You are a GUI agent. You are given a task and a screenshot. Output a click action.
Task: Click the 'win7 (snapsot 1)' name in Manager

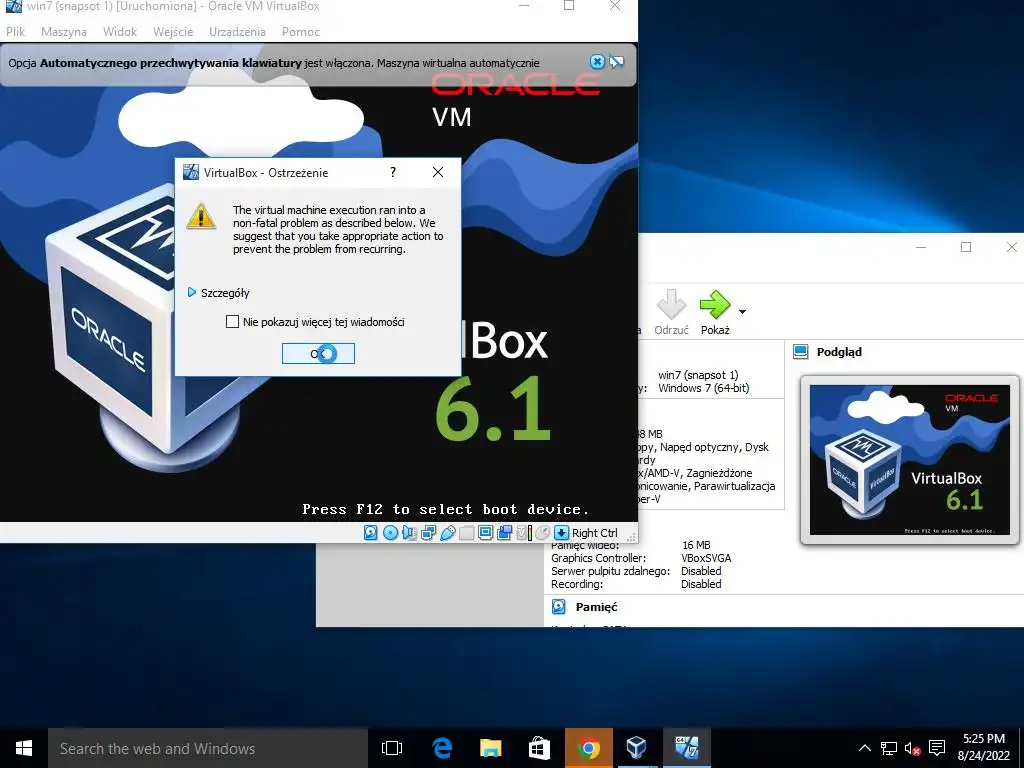coord(698,375)
